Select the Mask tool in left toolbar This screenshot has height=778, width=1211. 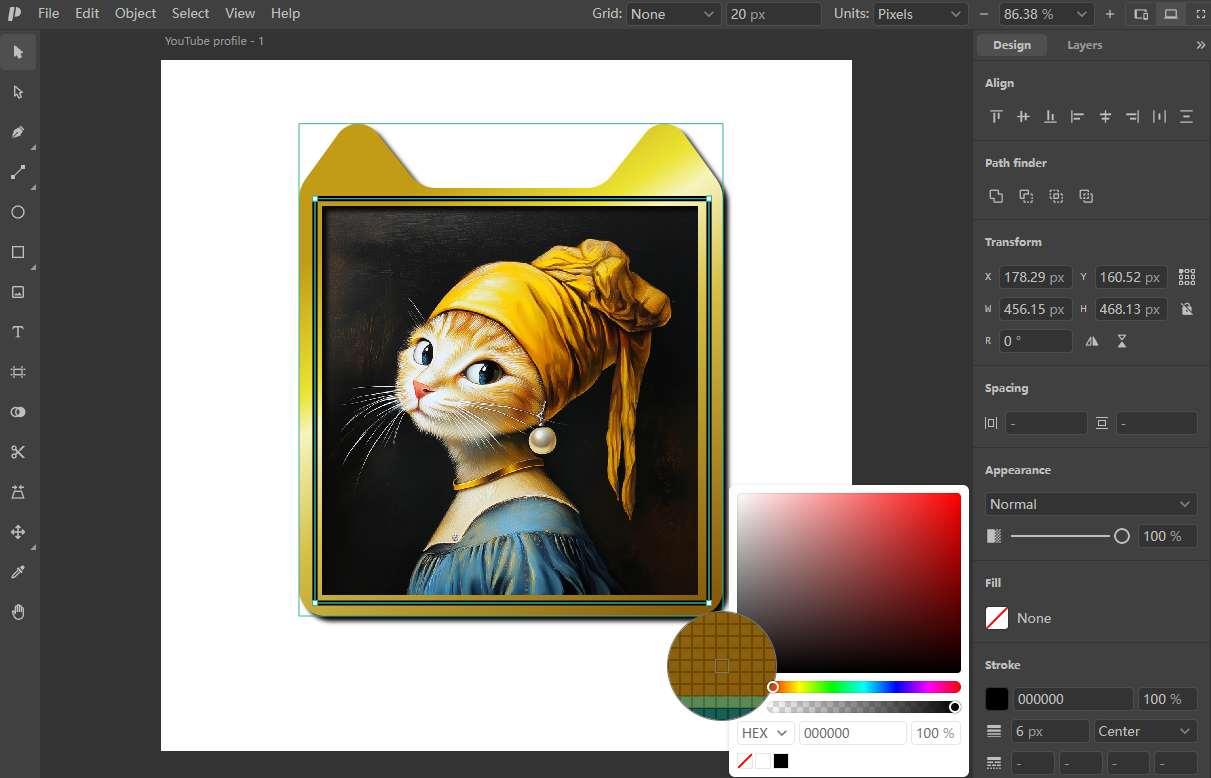pos(18,412)
